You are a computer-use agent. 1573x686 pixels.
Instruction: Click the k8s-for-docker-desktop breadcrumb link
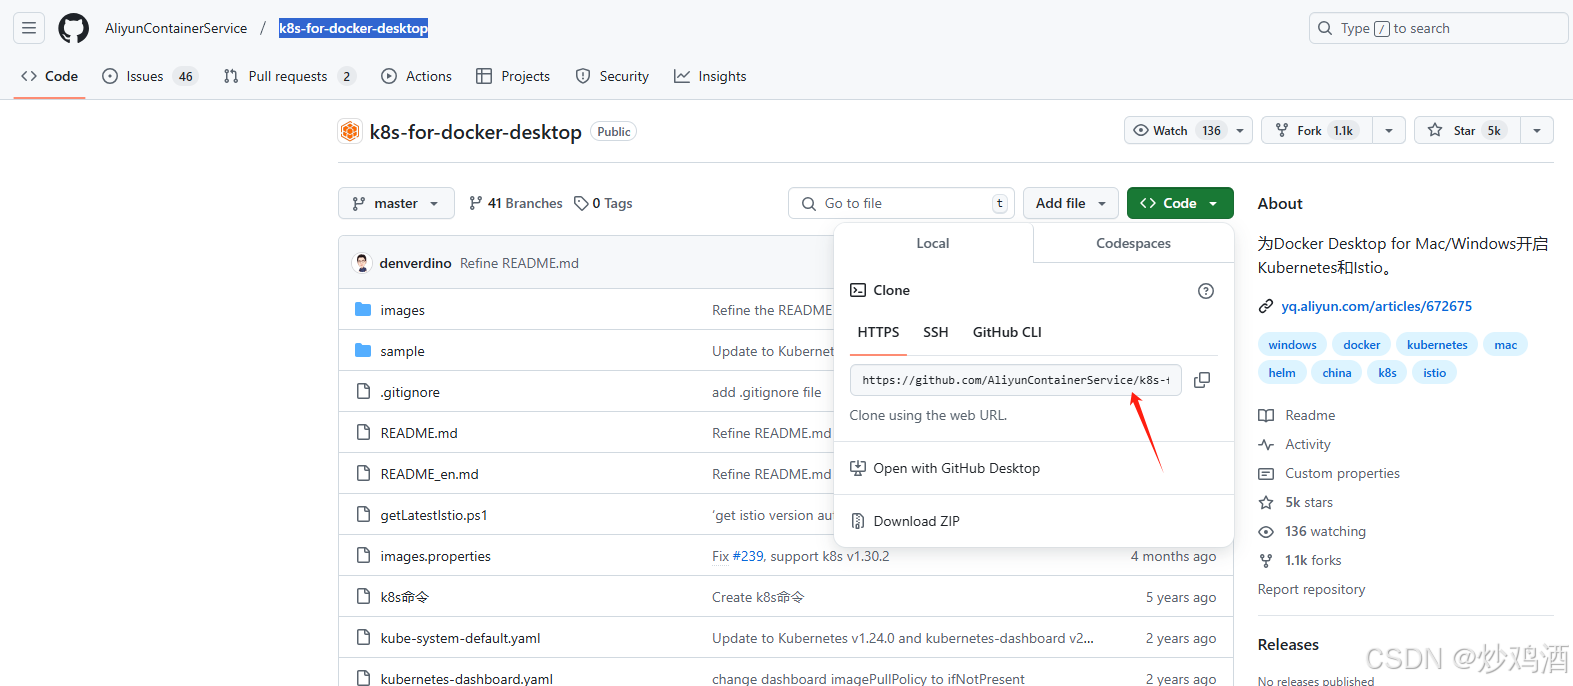pos(353,28)
